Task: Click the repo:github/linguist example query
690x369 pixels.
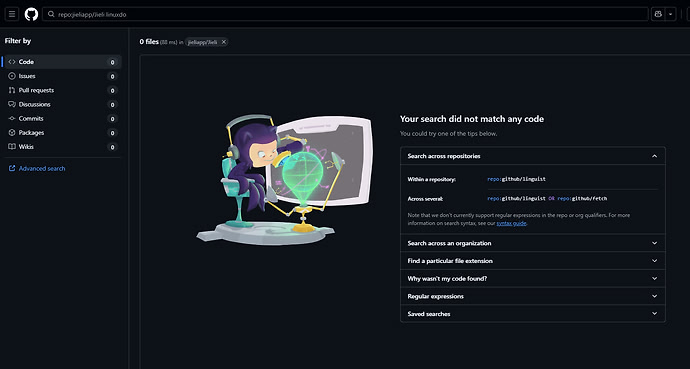Action: [x=516, y=179]
